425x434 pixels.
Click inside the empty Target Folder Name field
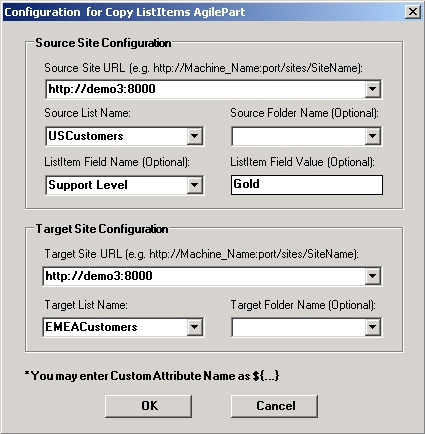(298, 327)
